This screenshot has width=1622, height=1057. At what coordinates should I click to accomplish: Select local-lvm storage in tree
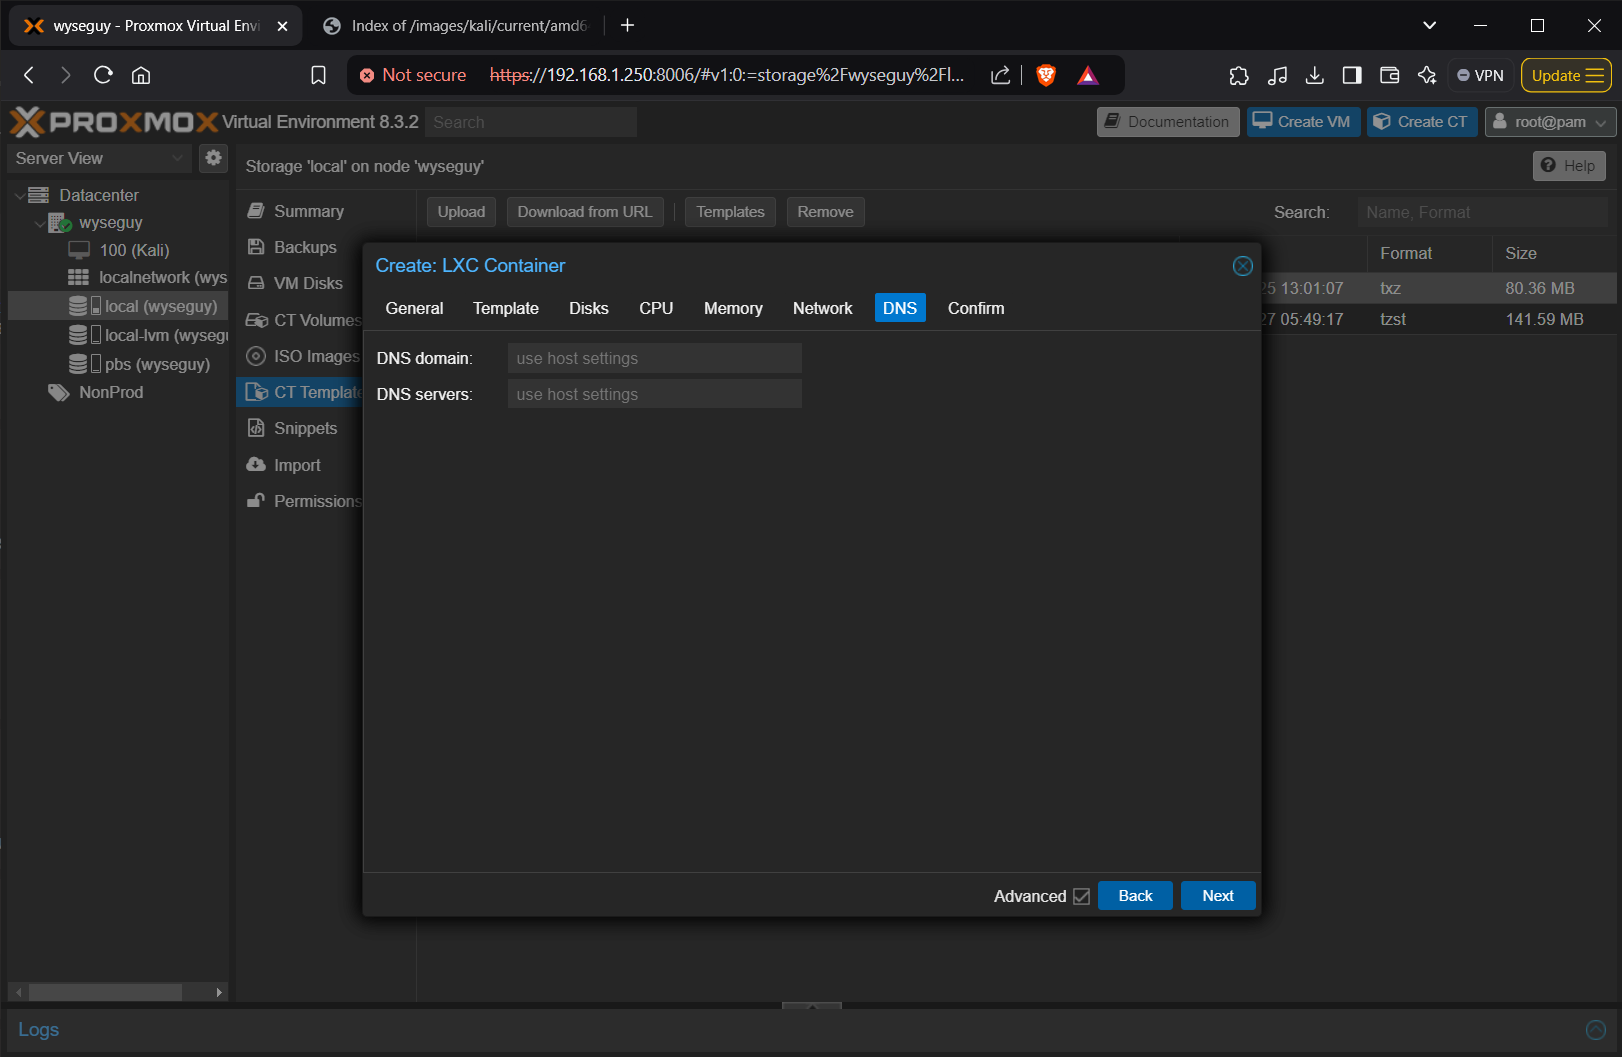click(166, 335)
